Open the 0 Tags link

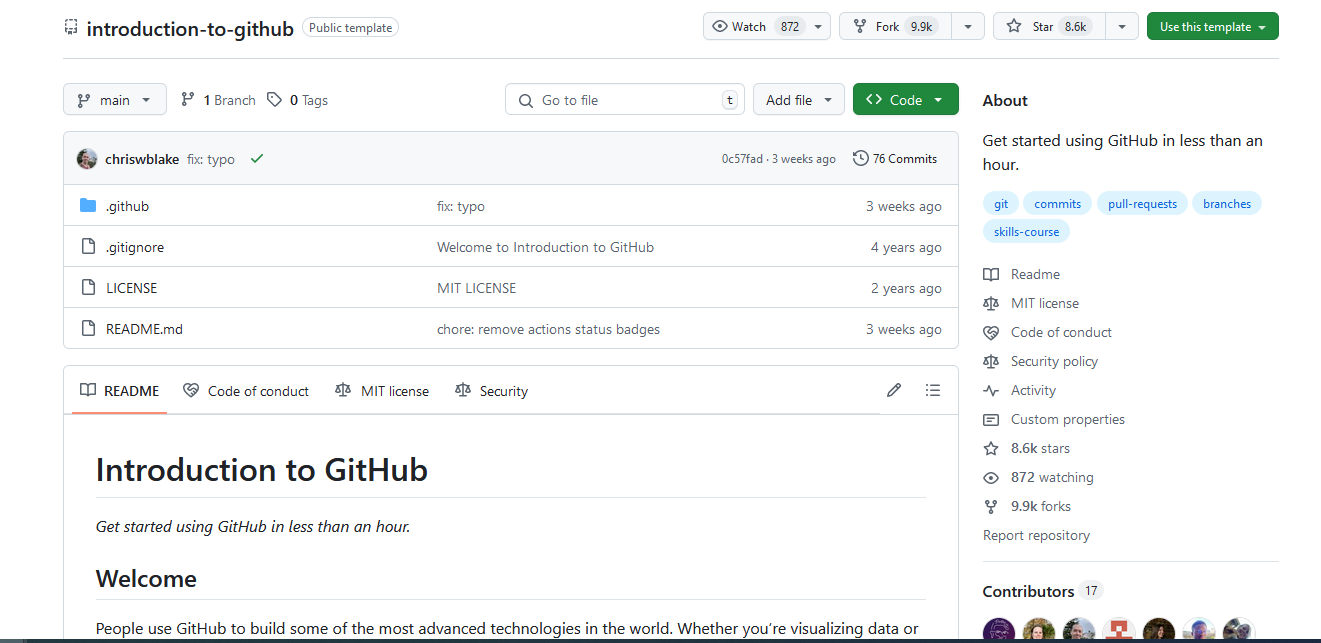click(x=297, y=100)
